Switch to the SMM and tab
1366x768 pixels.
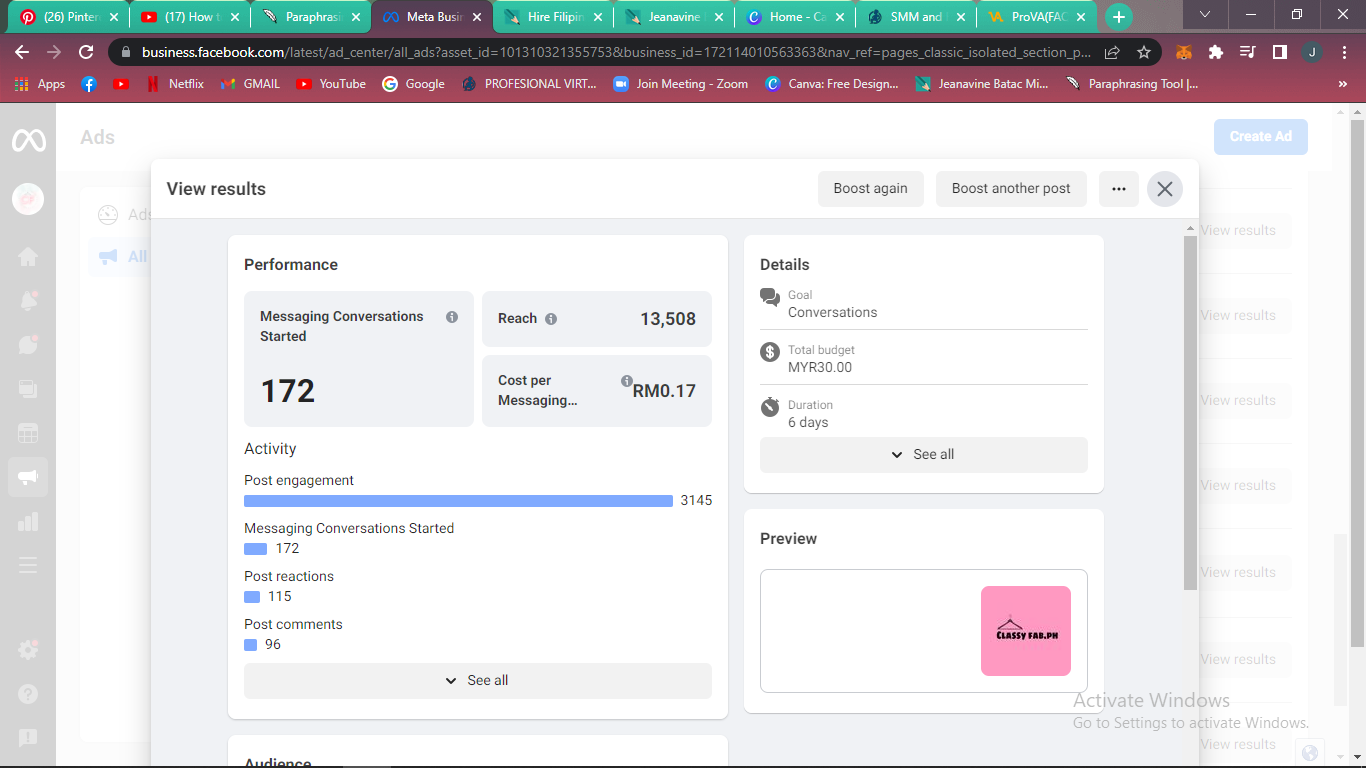click(x=916, y=17)
